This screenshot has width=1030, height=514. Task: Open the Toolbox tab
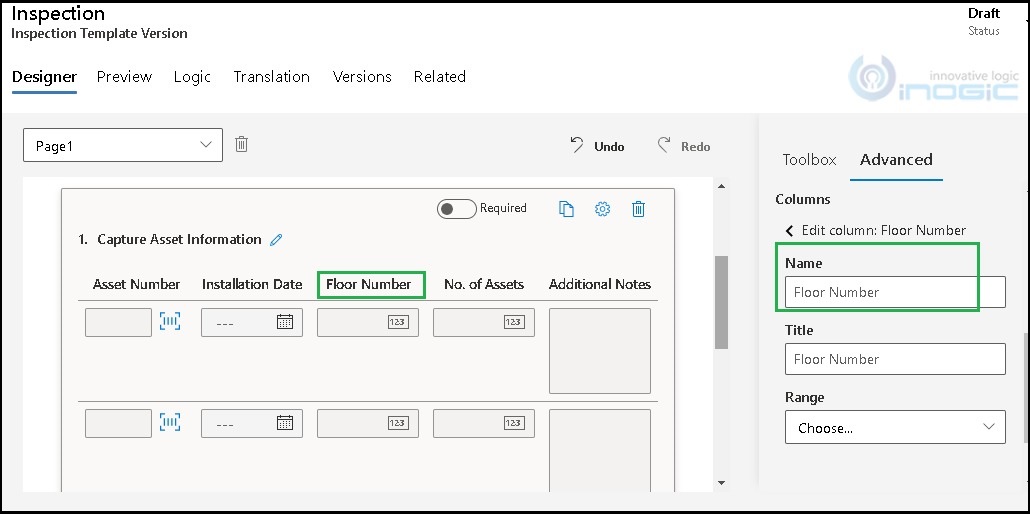[809, 160]
